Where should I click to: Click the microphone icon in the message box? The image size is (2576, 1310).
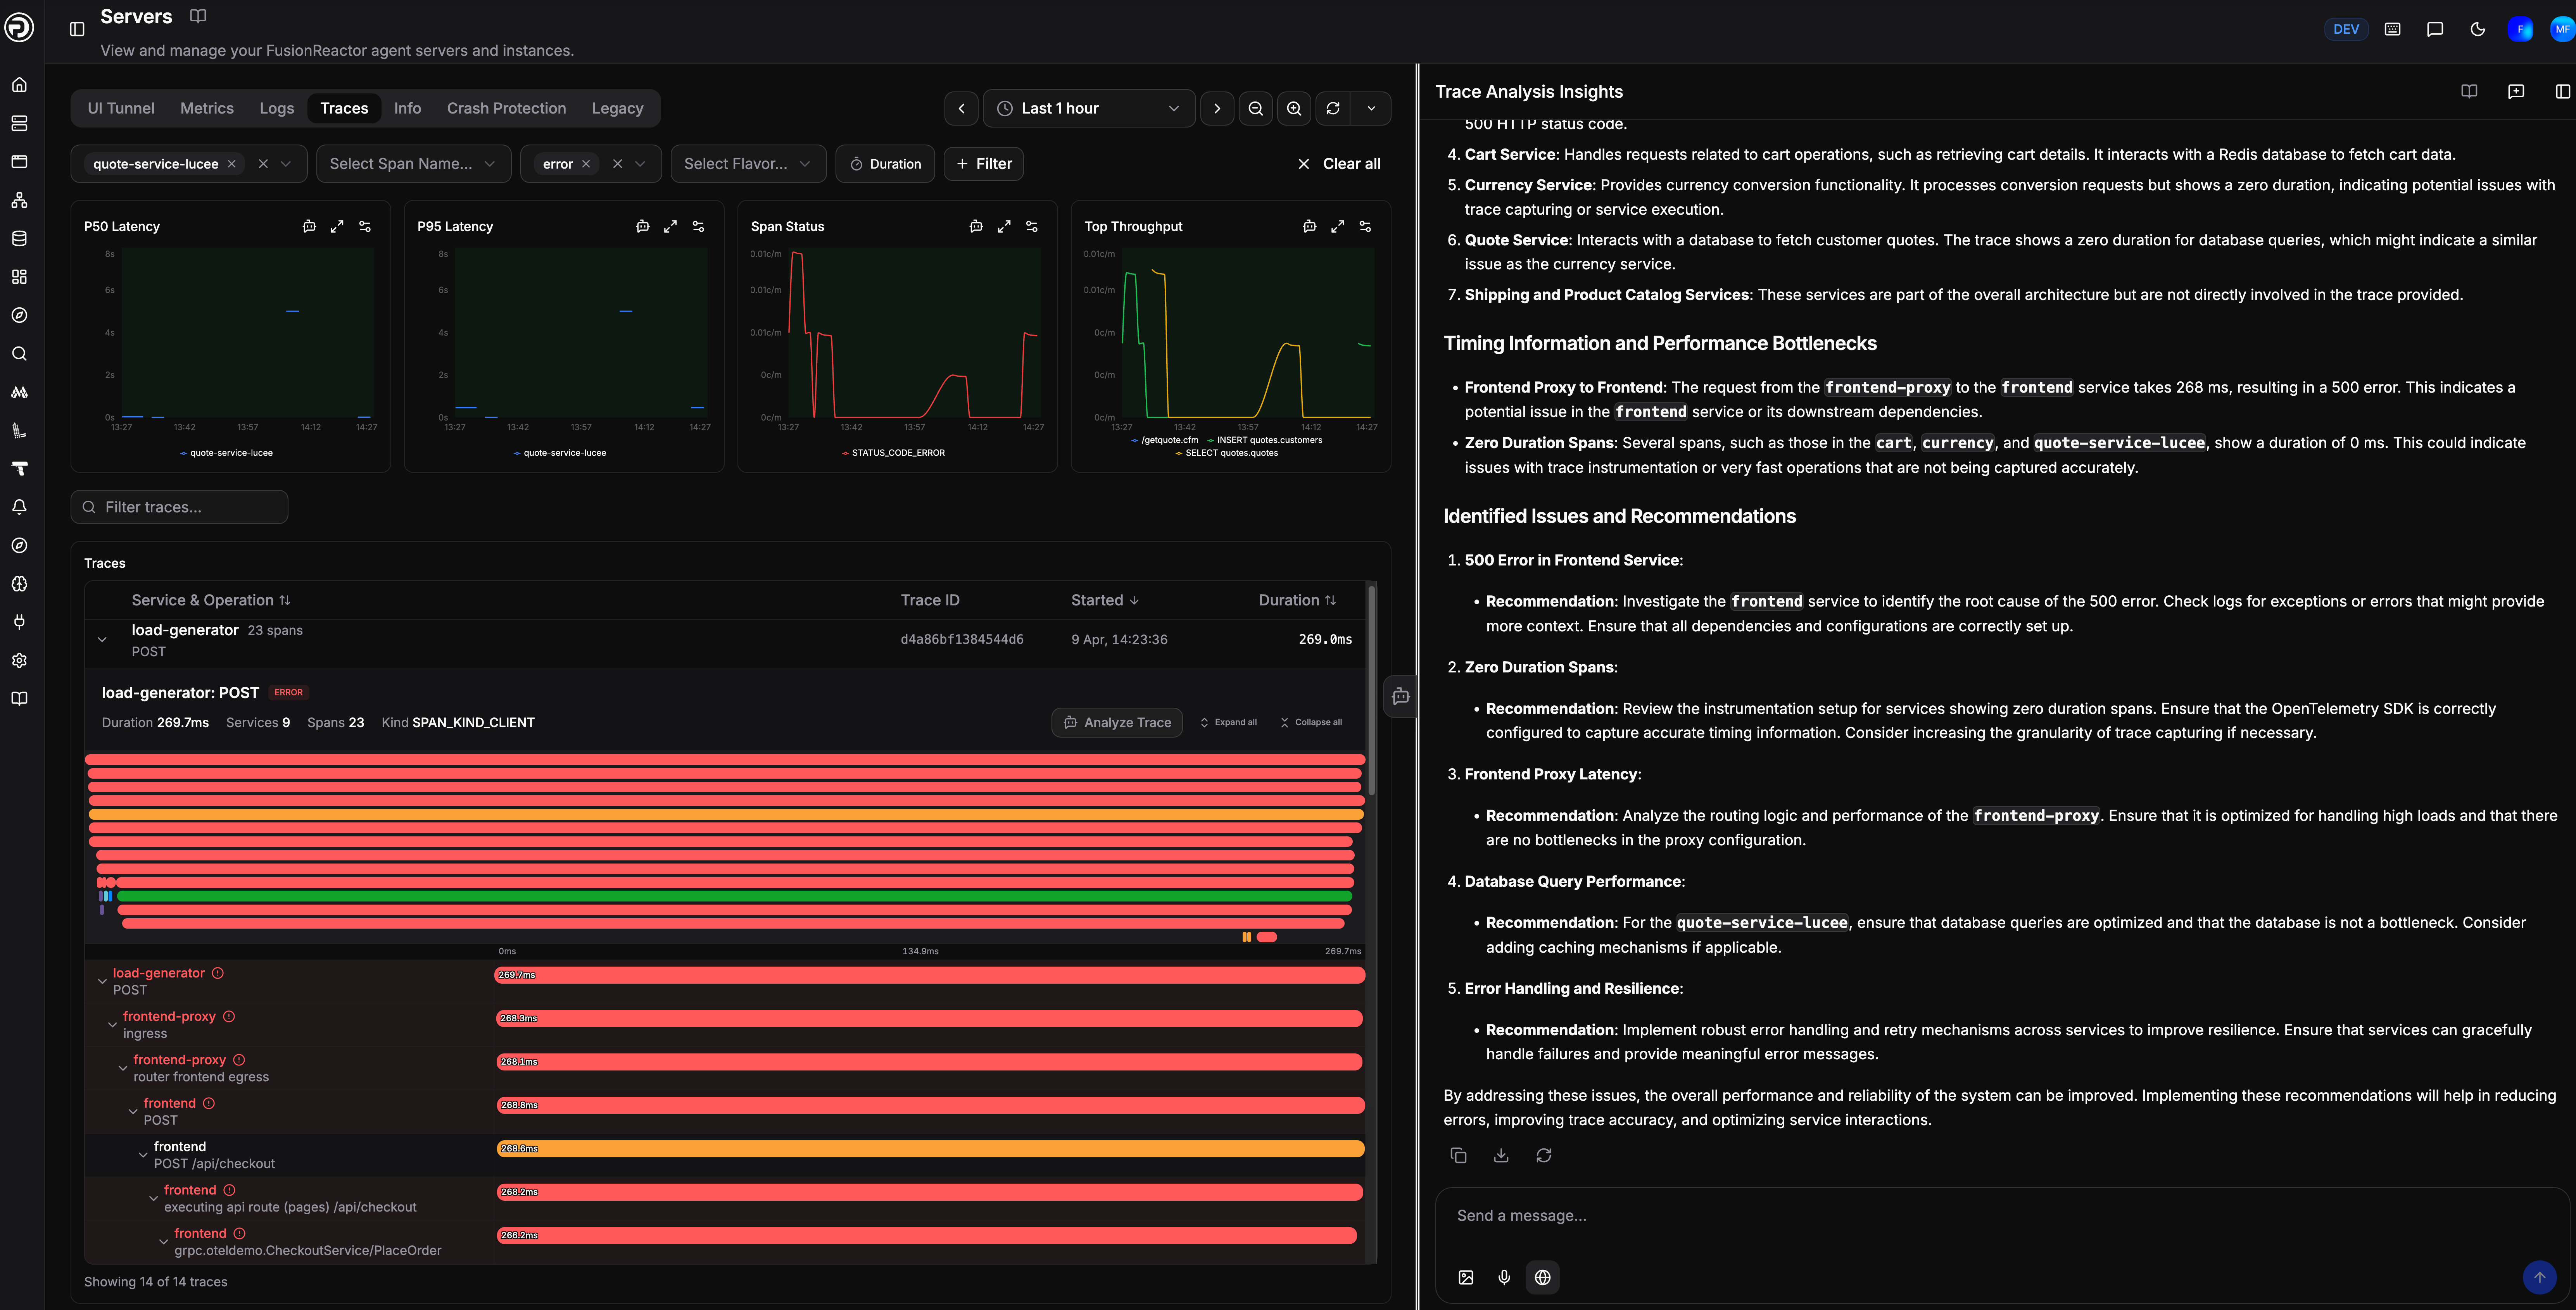(1504, 1277)
